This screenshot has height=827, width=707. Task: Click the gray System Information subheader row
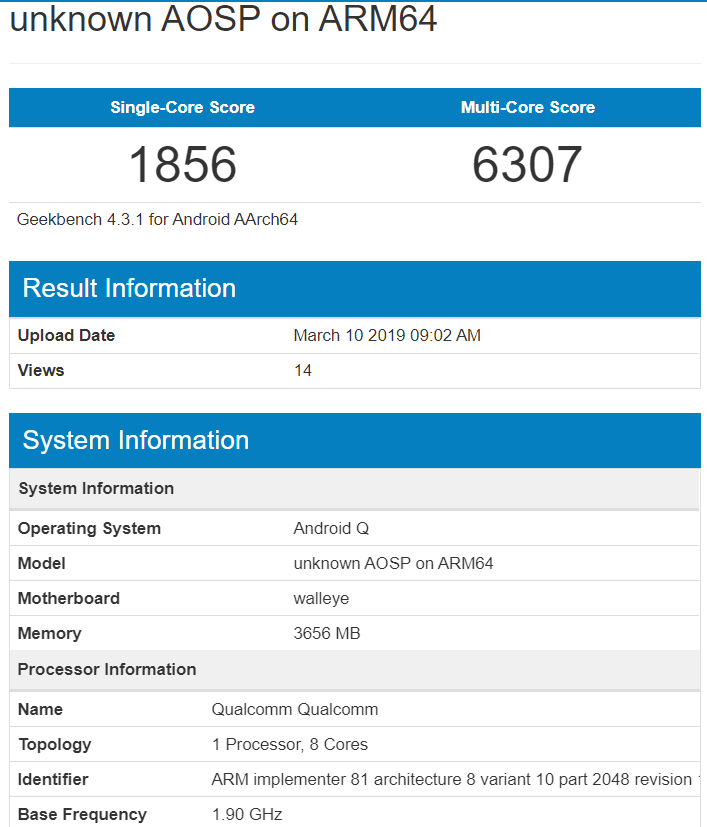[x=355, y=488]
